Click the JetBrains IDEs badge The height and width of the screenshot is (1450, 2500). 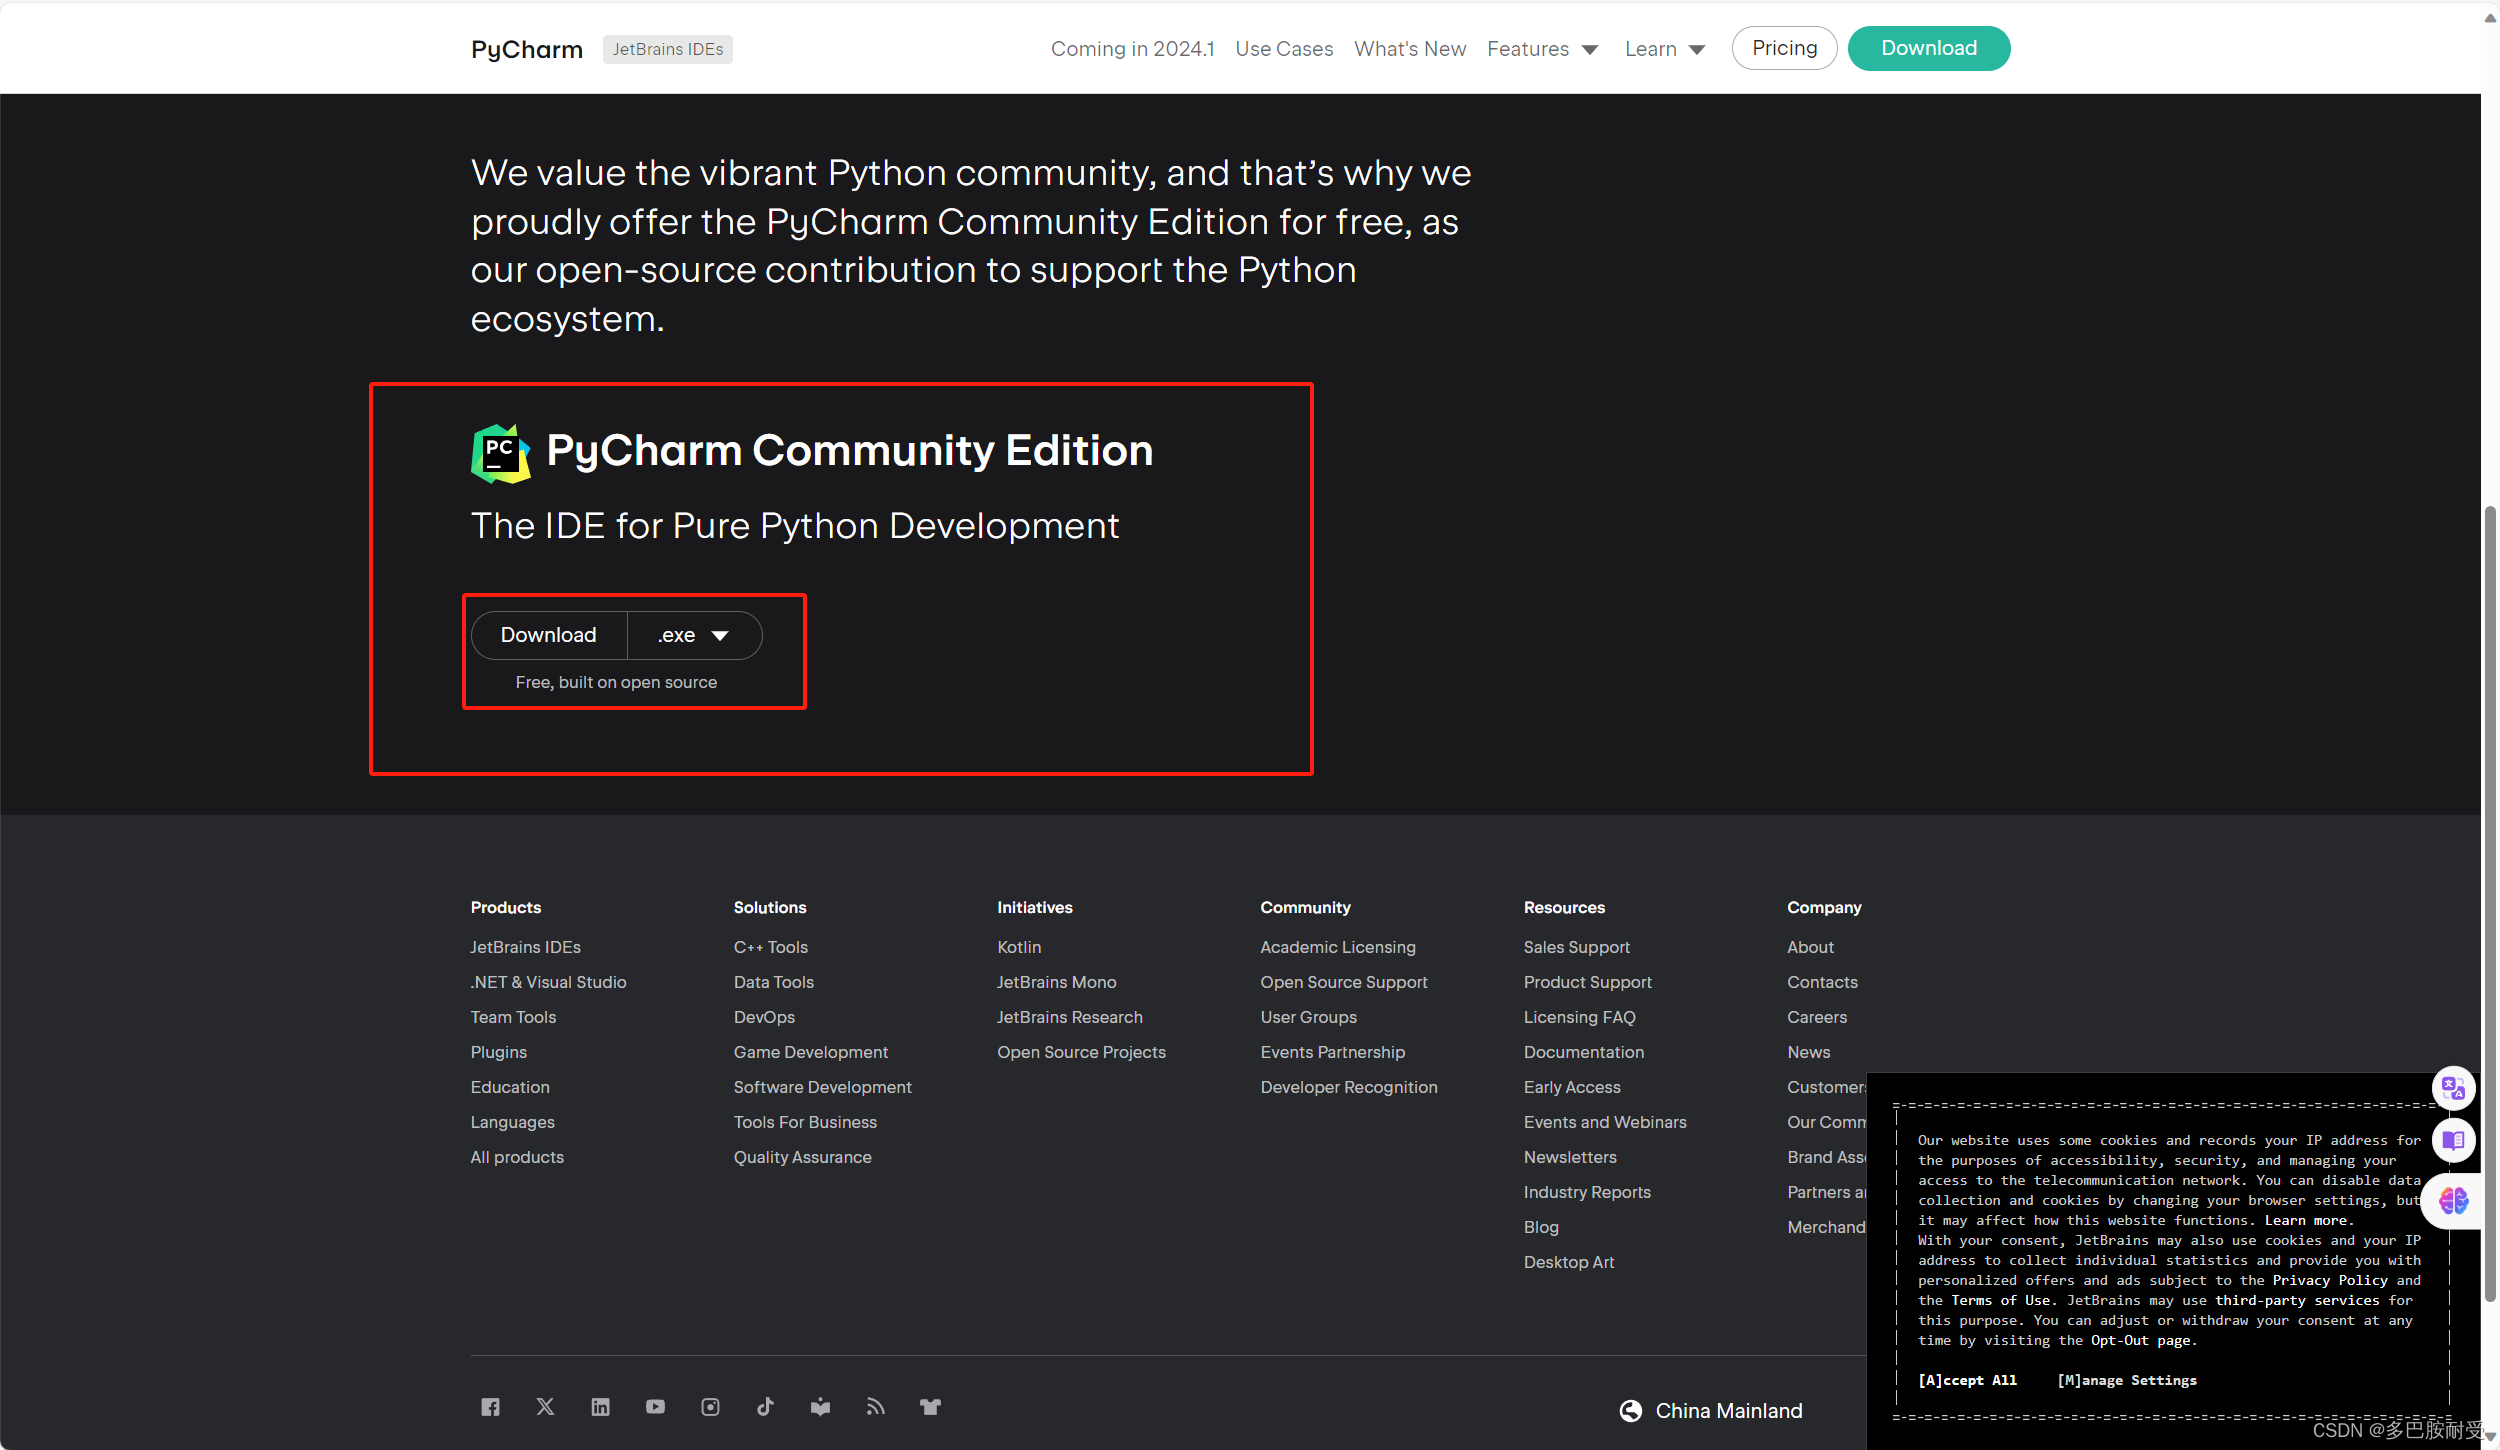tap(668, 49)
